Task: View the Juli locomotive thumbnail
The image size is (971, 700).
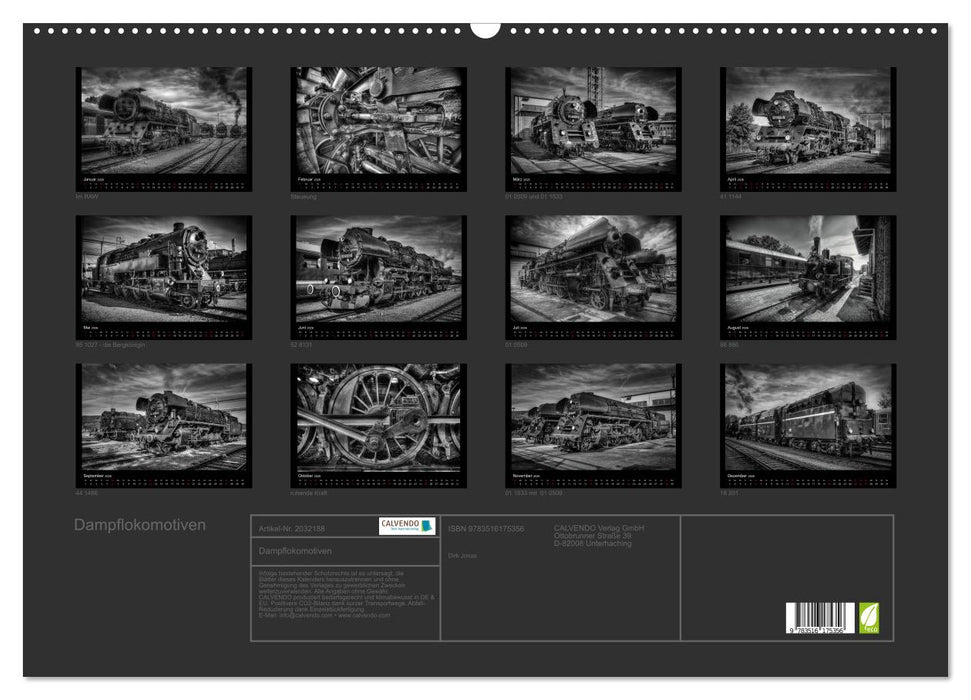Action: (x=593, y=270)
